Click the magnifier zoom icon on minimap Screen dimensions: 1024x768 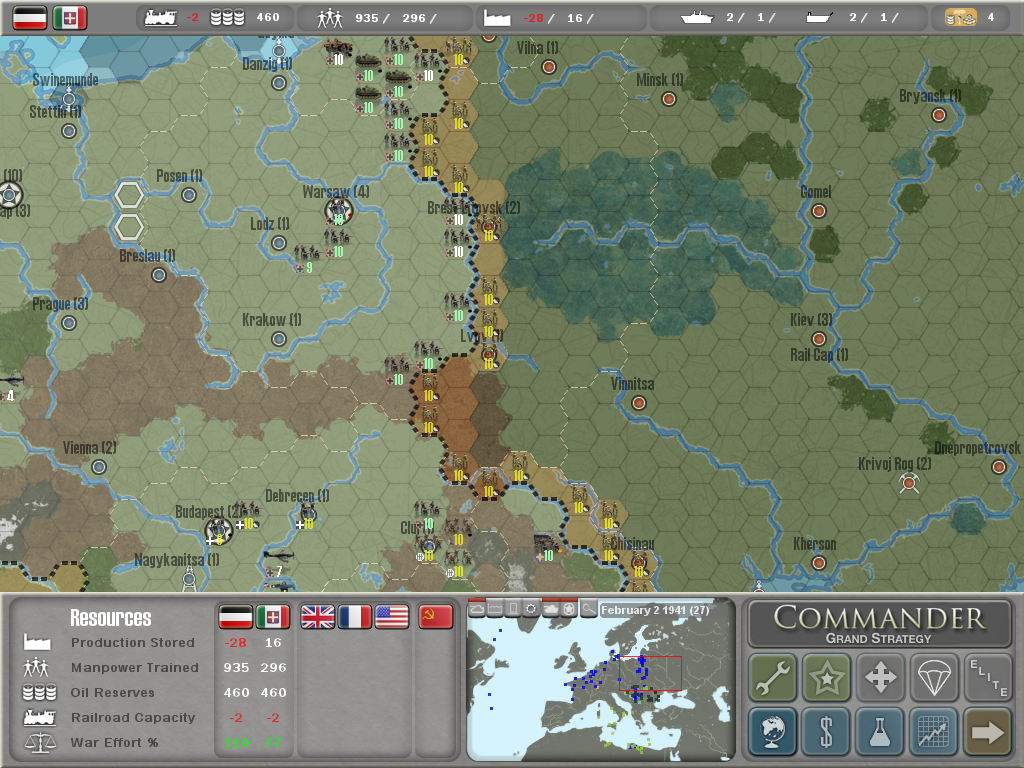[x=588, y=609]
